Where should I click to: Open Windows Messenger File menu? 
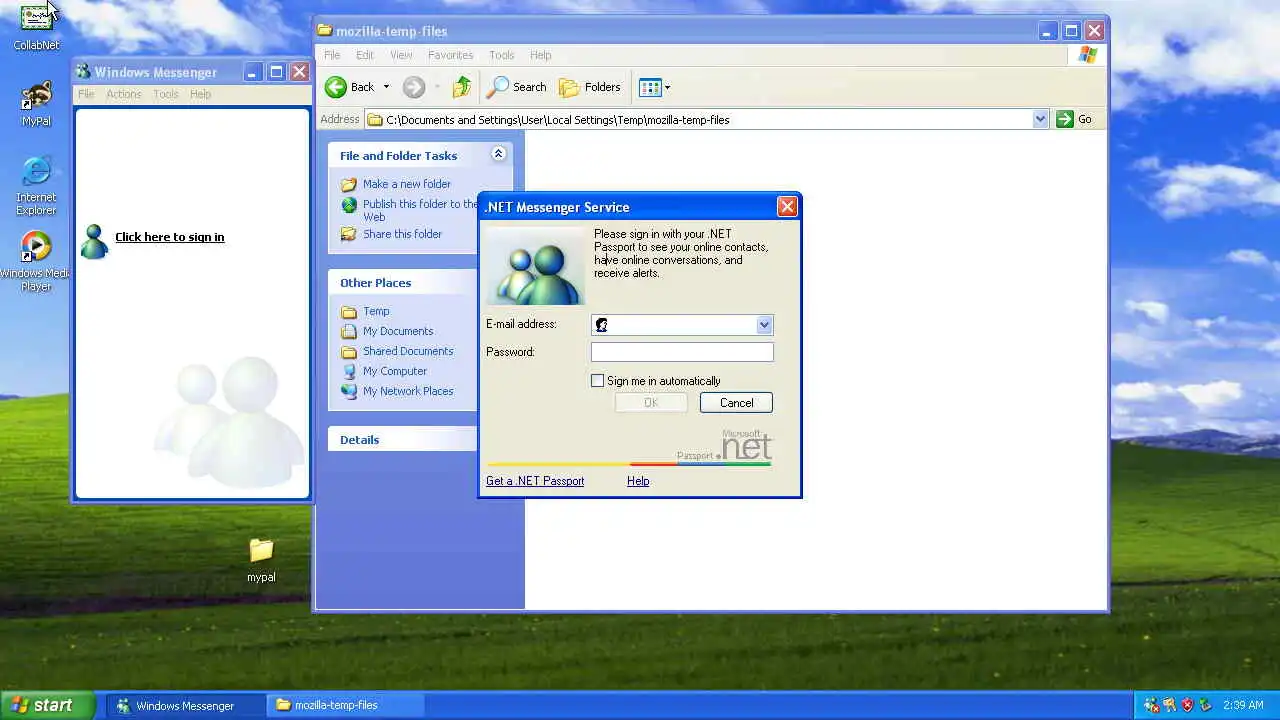pyautogui.click(x=86, y=94)
